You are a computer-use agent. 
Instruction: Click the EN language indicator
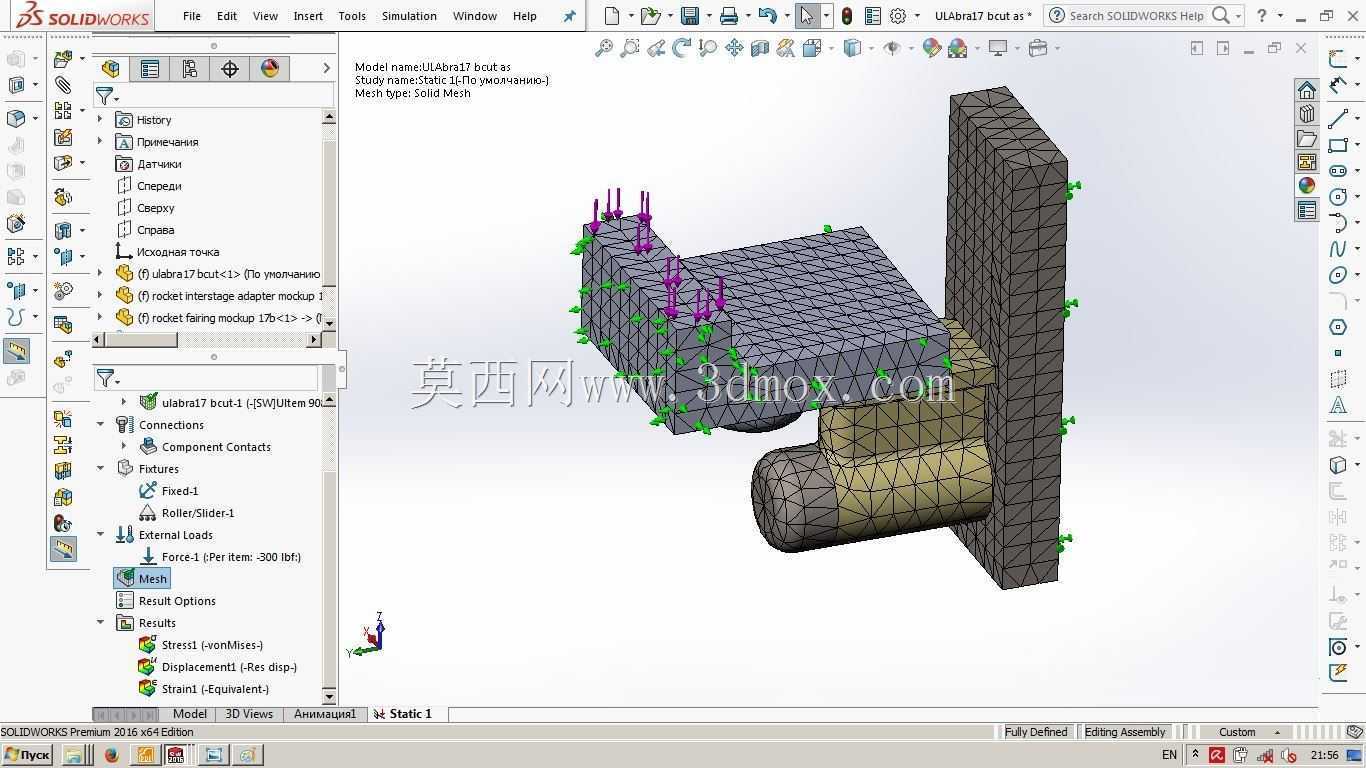(x=1169, y=755)
